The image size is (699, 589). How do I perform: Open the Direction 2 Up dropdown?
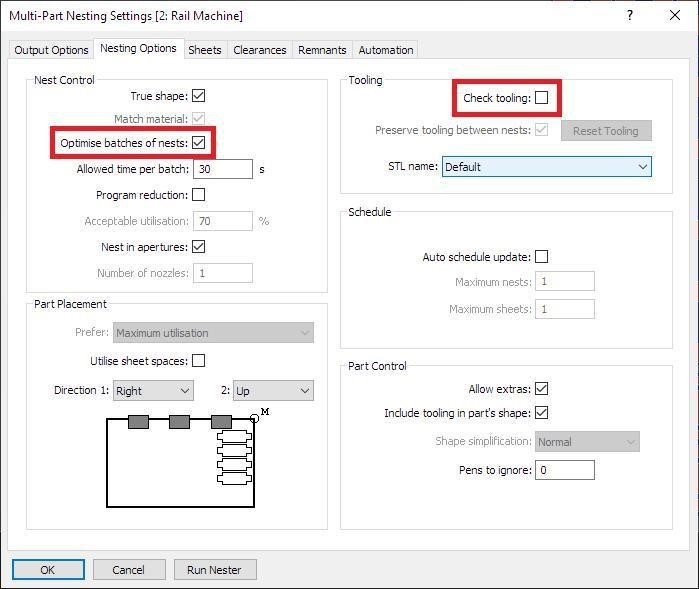click(x=272, y=391)
